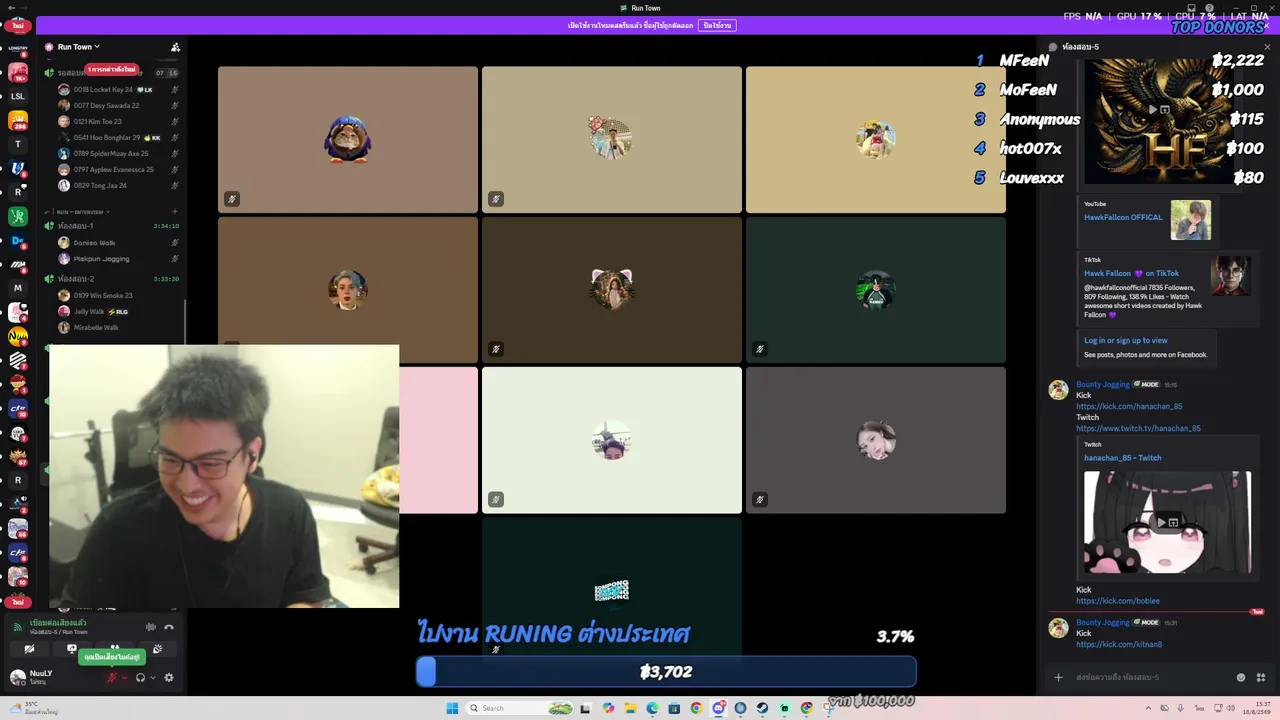Open the T server in the sidebar
Screen dimensions: 1280x720
pyautogui.click(x=17, y=144)
